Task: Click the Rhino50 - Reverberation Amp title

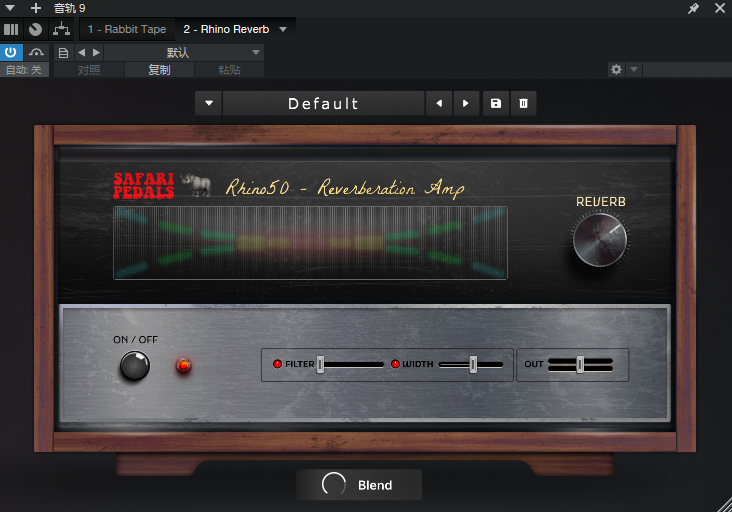Action: pyautogui.click(x=345, y=188)
